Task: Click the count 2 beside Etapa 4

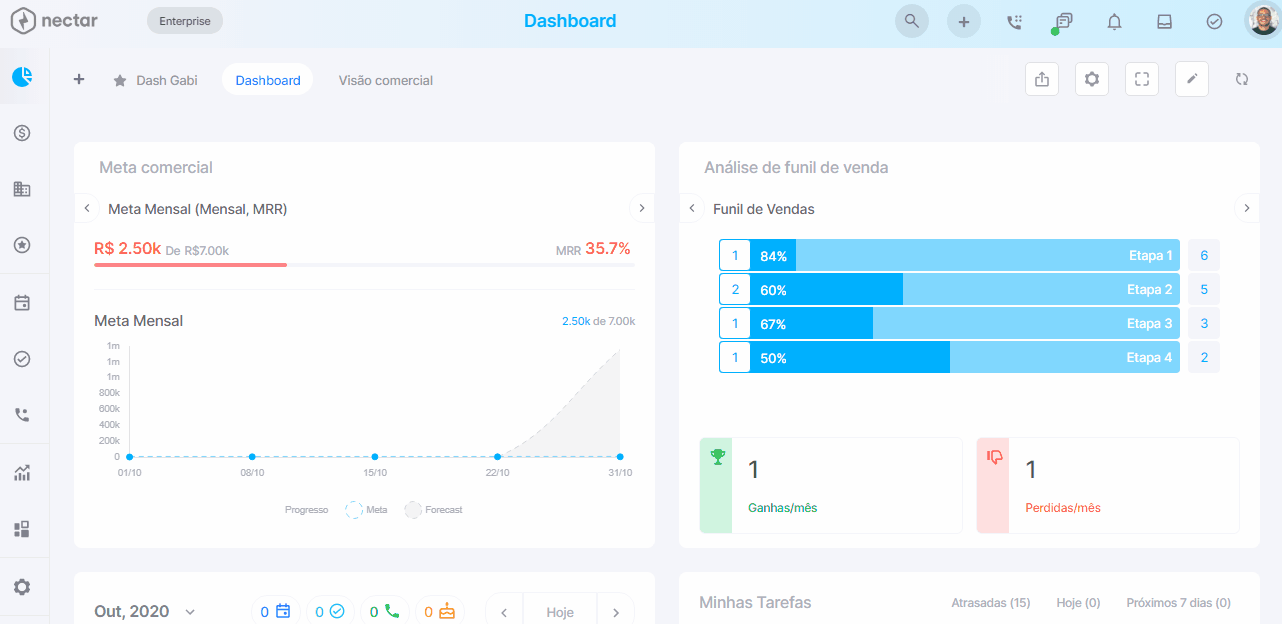Action: [1204, 357]
